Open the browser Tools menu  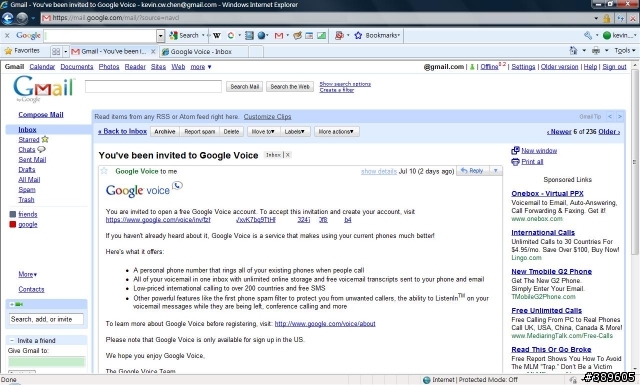625,51
